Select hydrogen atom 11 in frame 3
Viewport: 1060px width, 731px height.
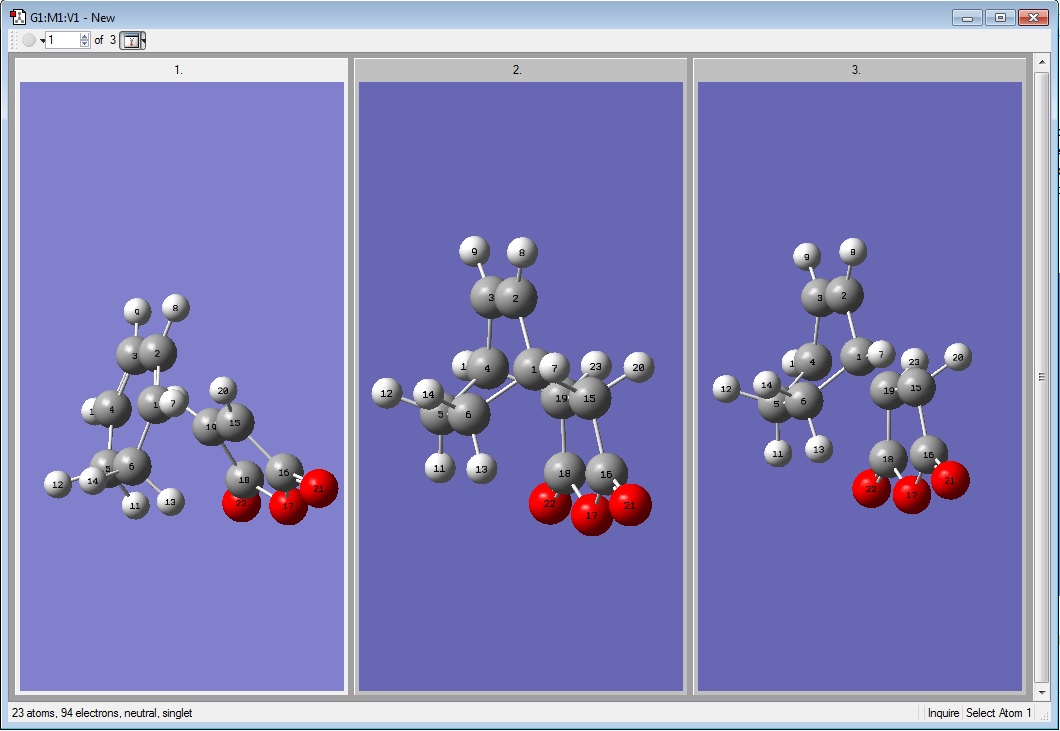[777, 453]
